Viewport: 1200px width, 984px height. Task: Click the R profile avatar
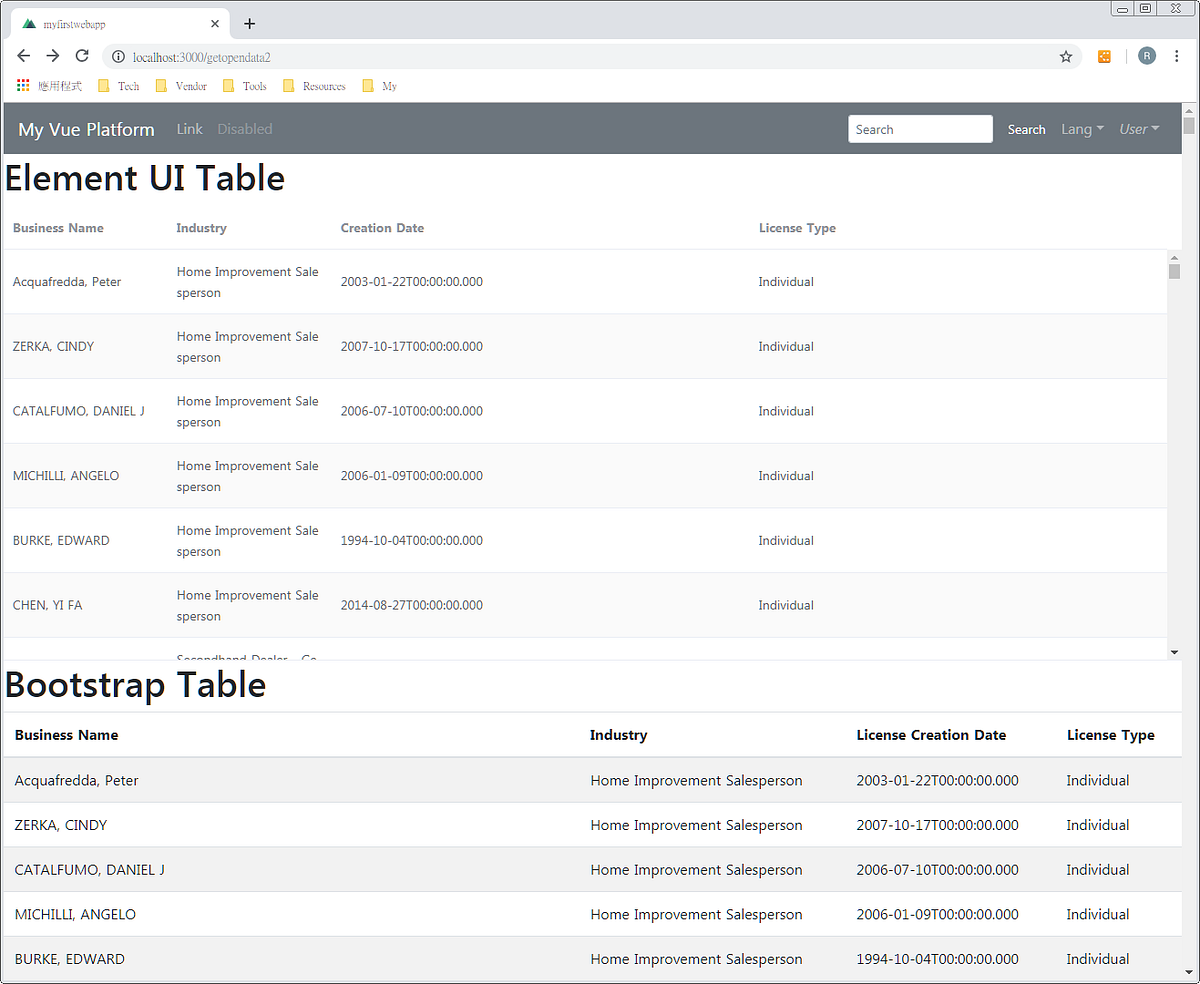pos(1146,56)
